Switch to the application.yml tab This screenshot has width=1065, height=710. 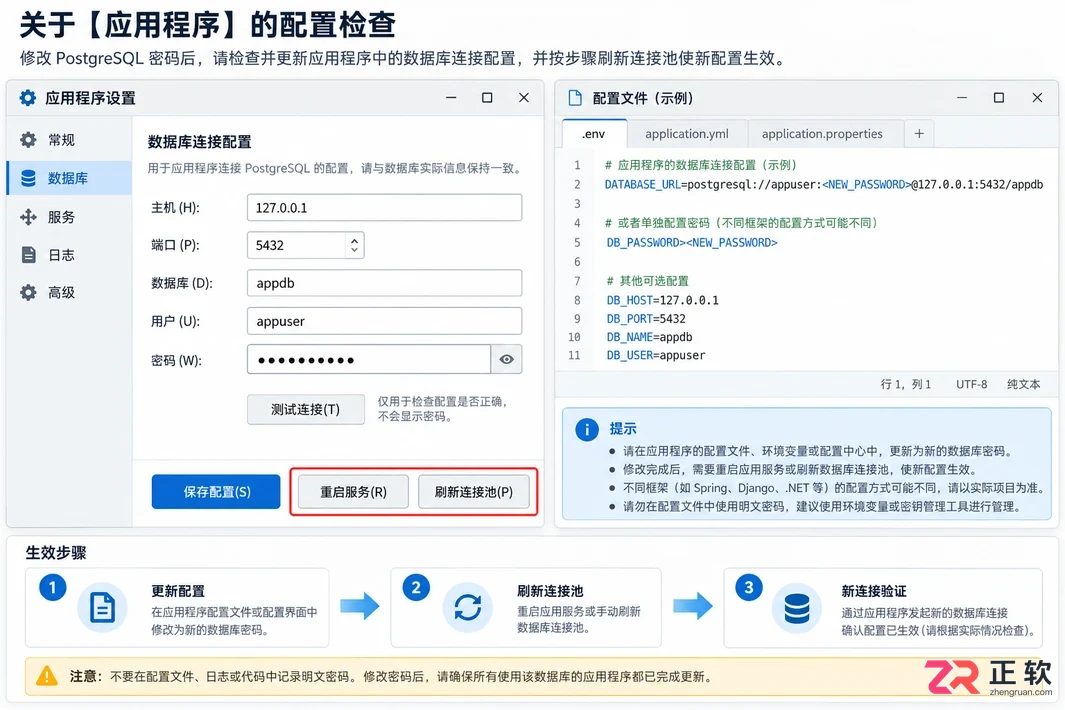pos(687,134)
